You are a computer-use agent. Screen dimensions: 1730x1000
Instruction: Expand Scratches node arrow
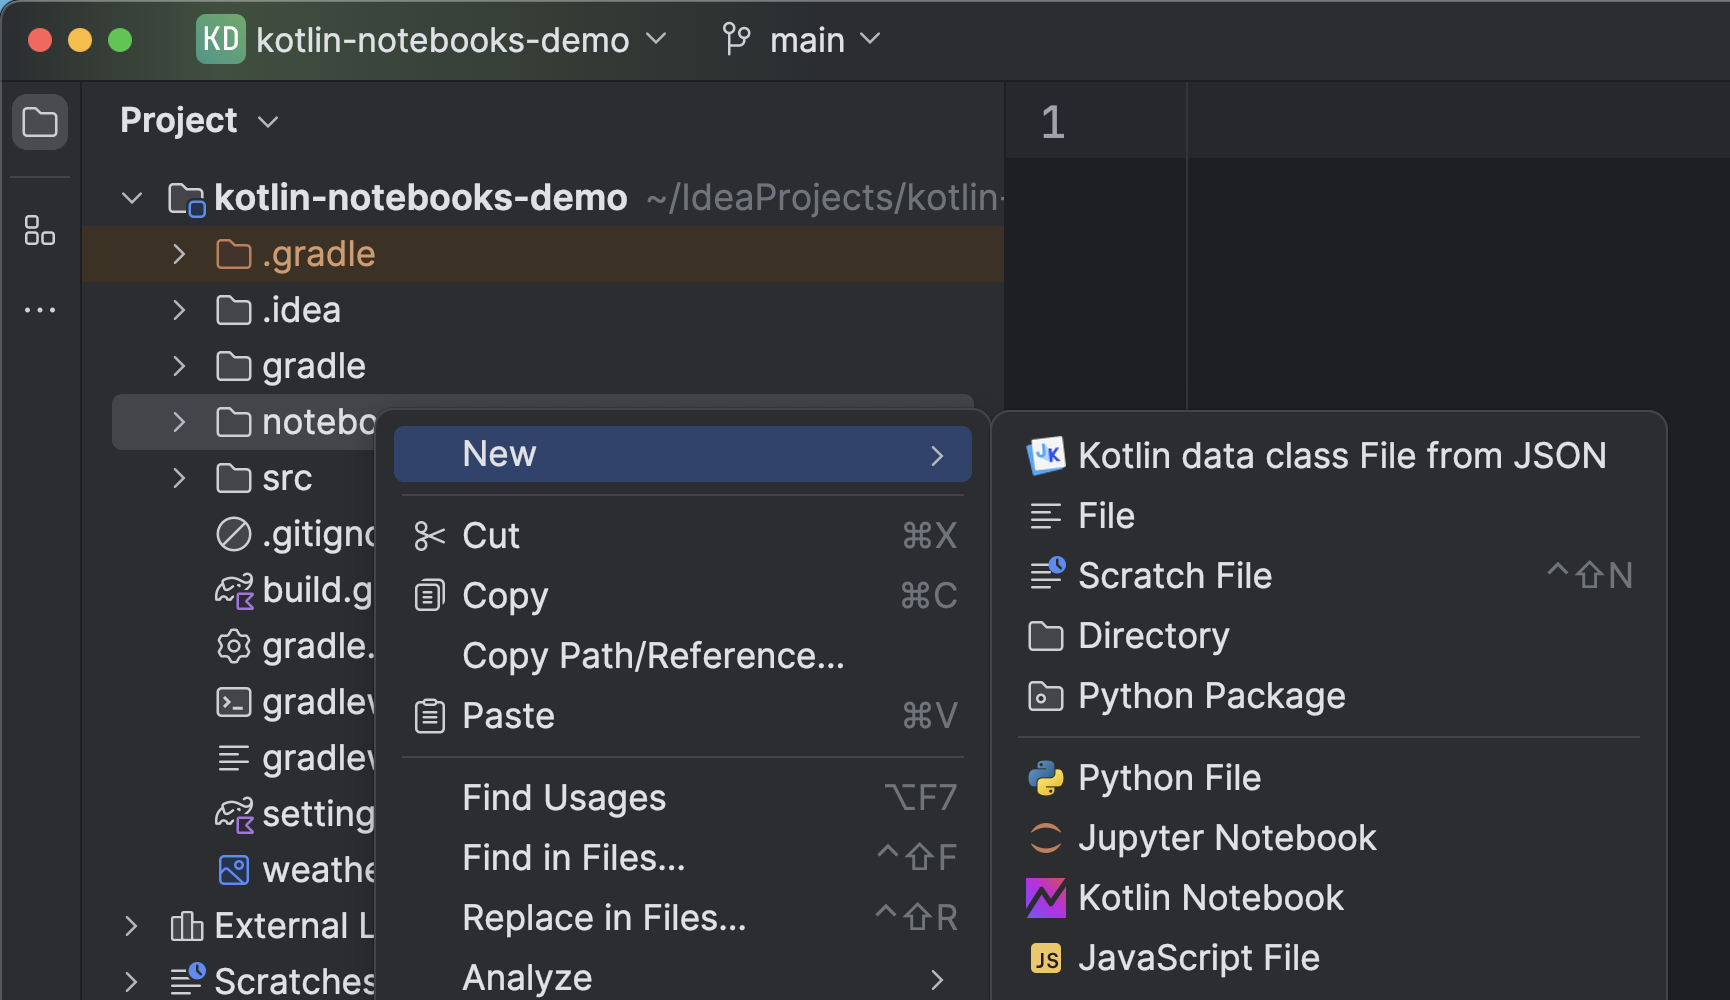coord(131,981)
